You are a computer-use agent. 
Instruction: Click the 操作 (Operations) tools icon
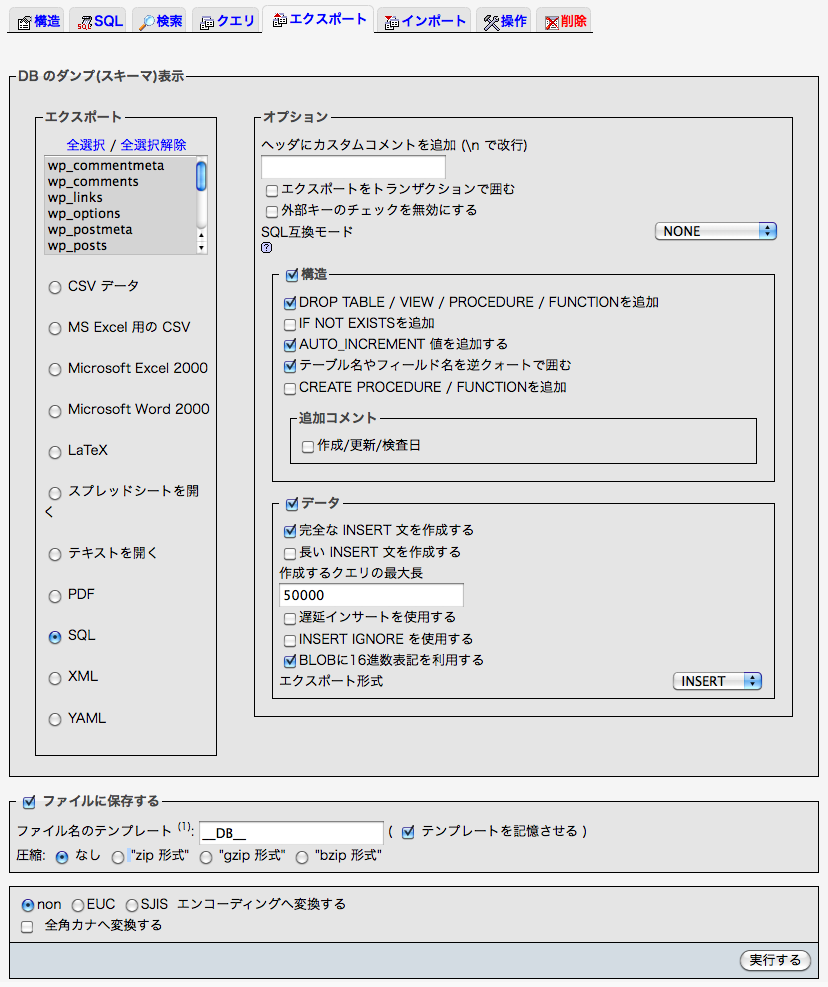[x=491, y=22]
